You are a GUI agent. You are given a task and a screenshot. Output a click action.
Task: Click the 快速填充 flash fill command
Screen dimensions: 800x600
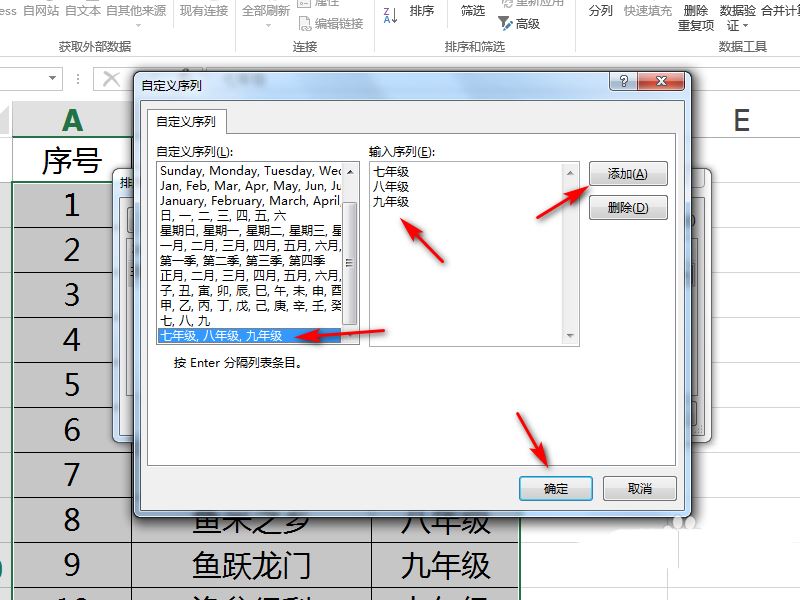point(648,11)
